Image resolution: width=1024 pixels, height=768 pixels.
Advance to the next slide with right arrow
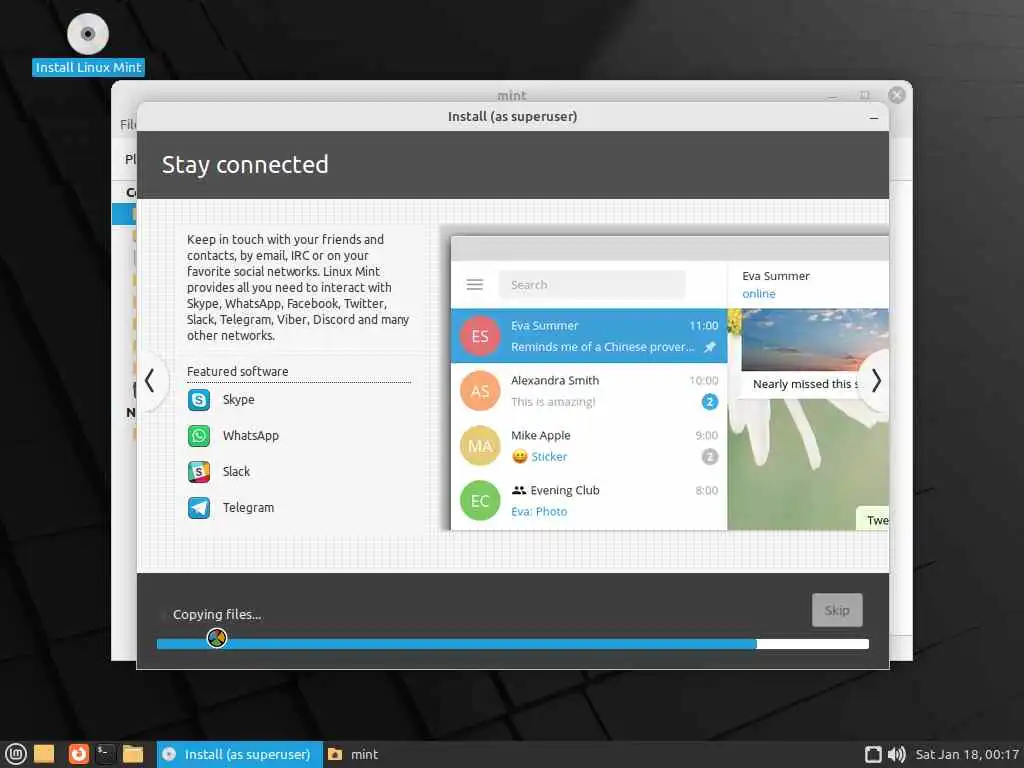875,381
